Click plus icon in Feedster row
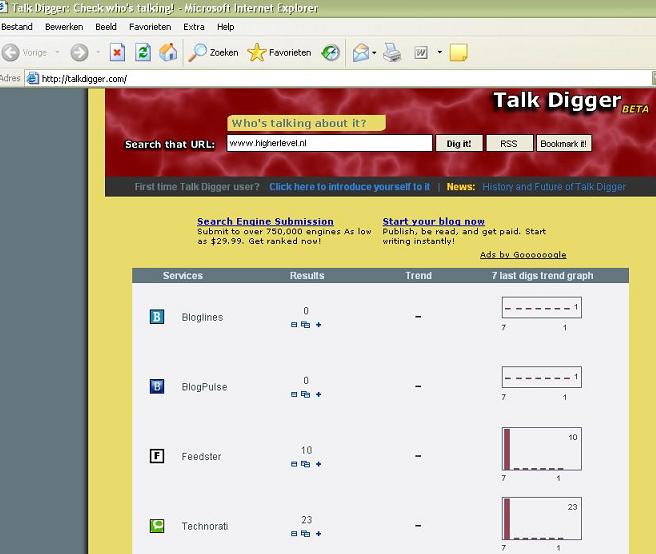Viewport: 656px width, 554px height. tap(318, 464)
